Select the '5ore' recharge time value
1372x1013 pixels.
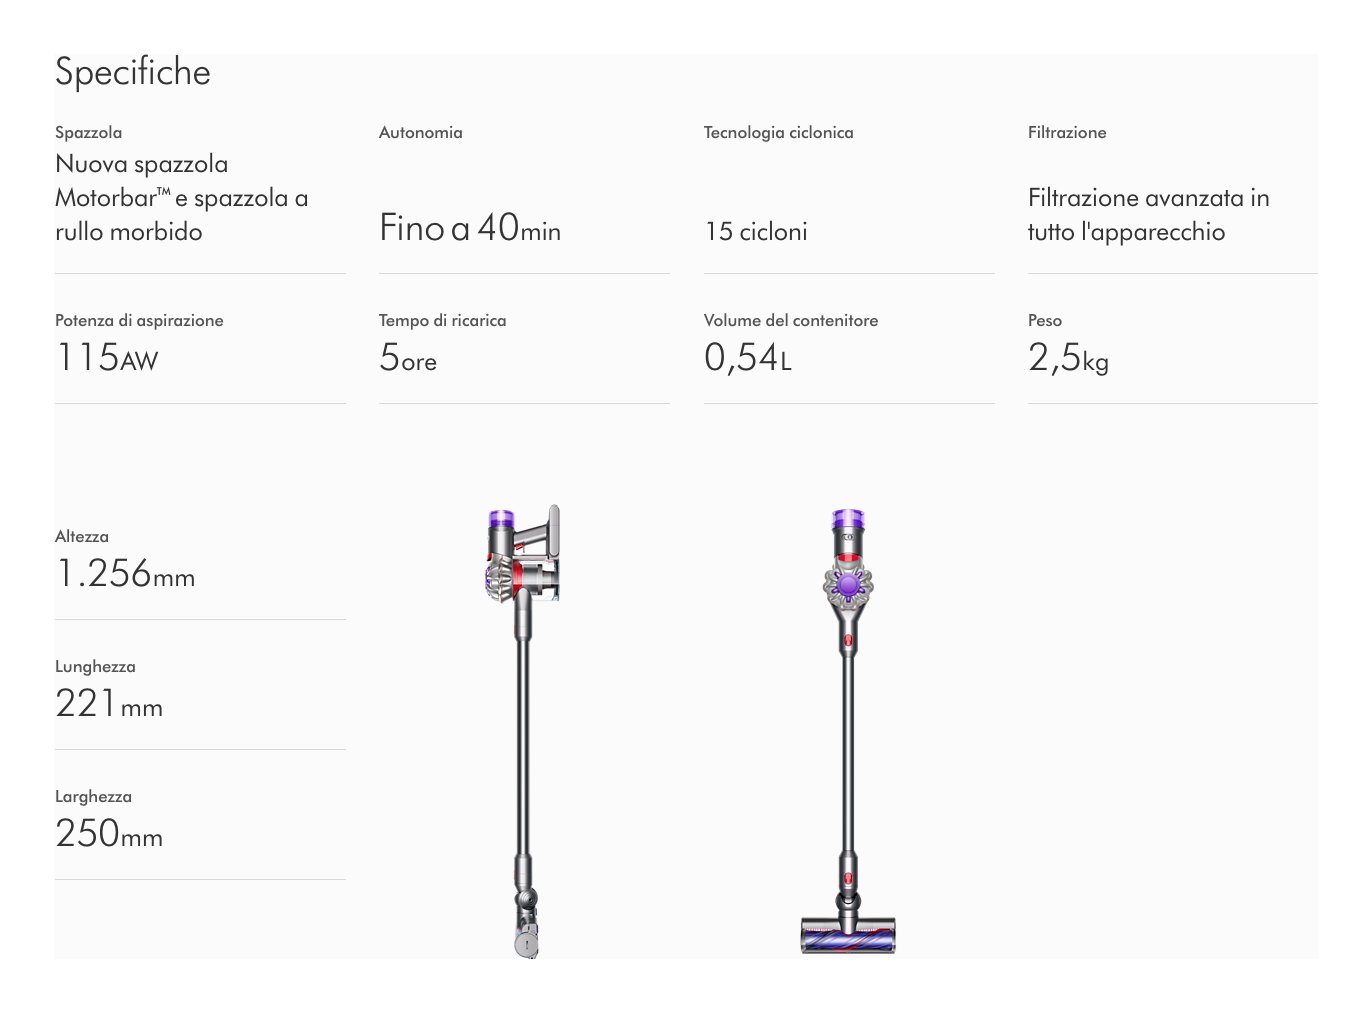(408, 358)
